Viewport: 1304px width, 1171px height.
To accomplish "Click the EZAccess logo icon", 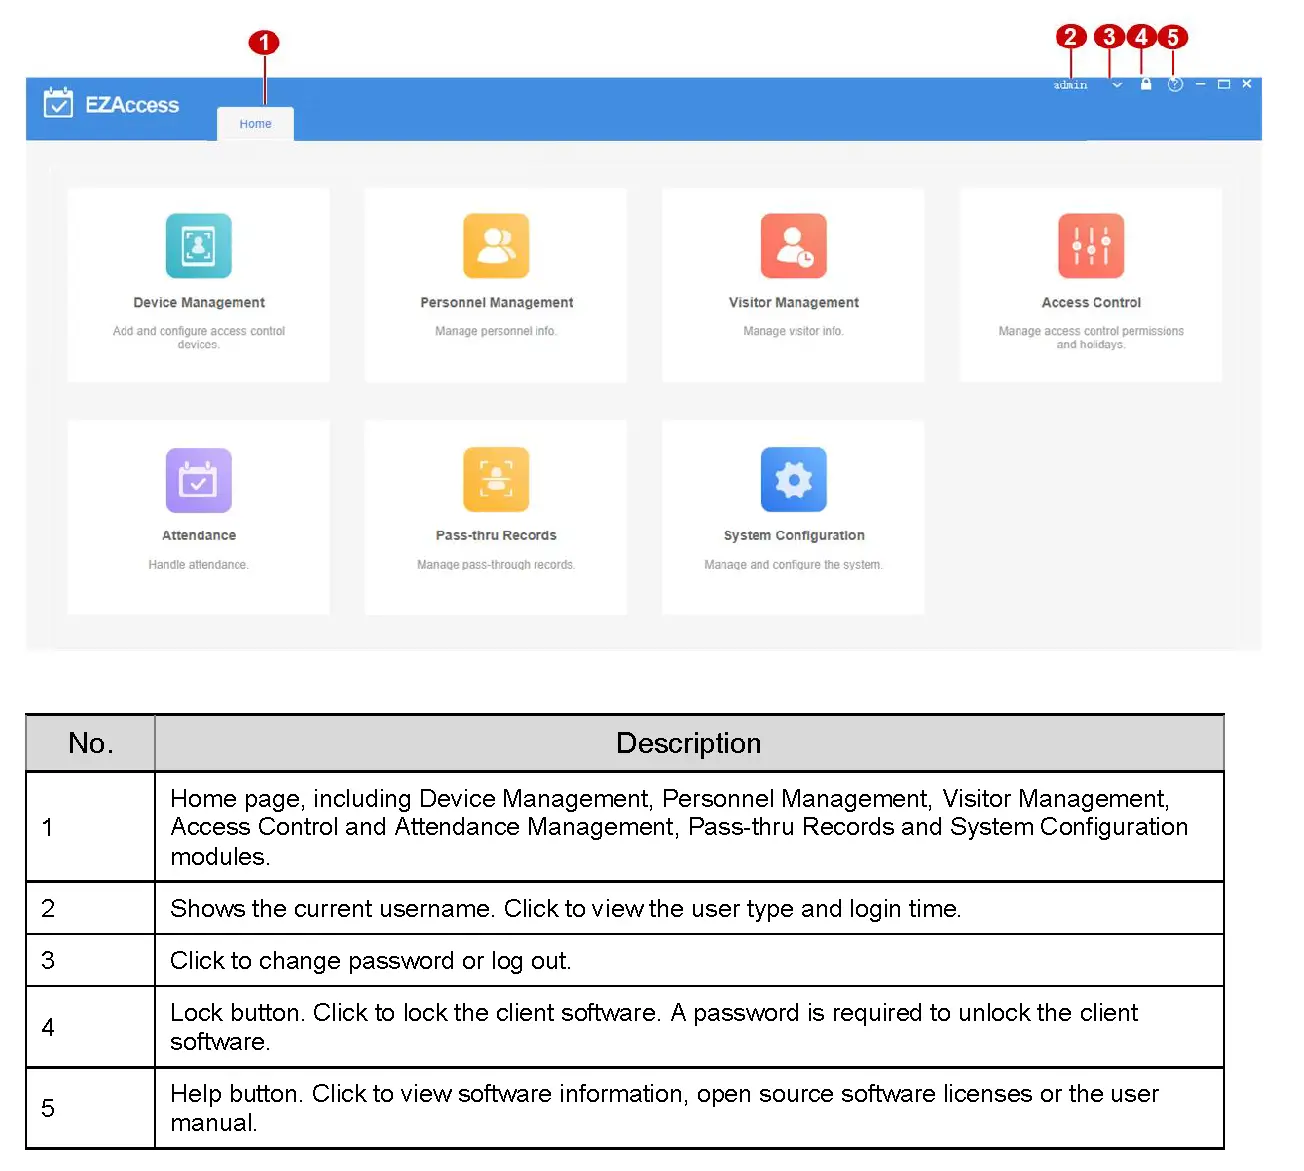I will [x=58, y=103].
